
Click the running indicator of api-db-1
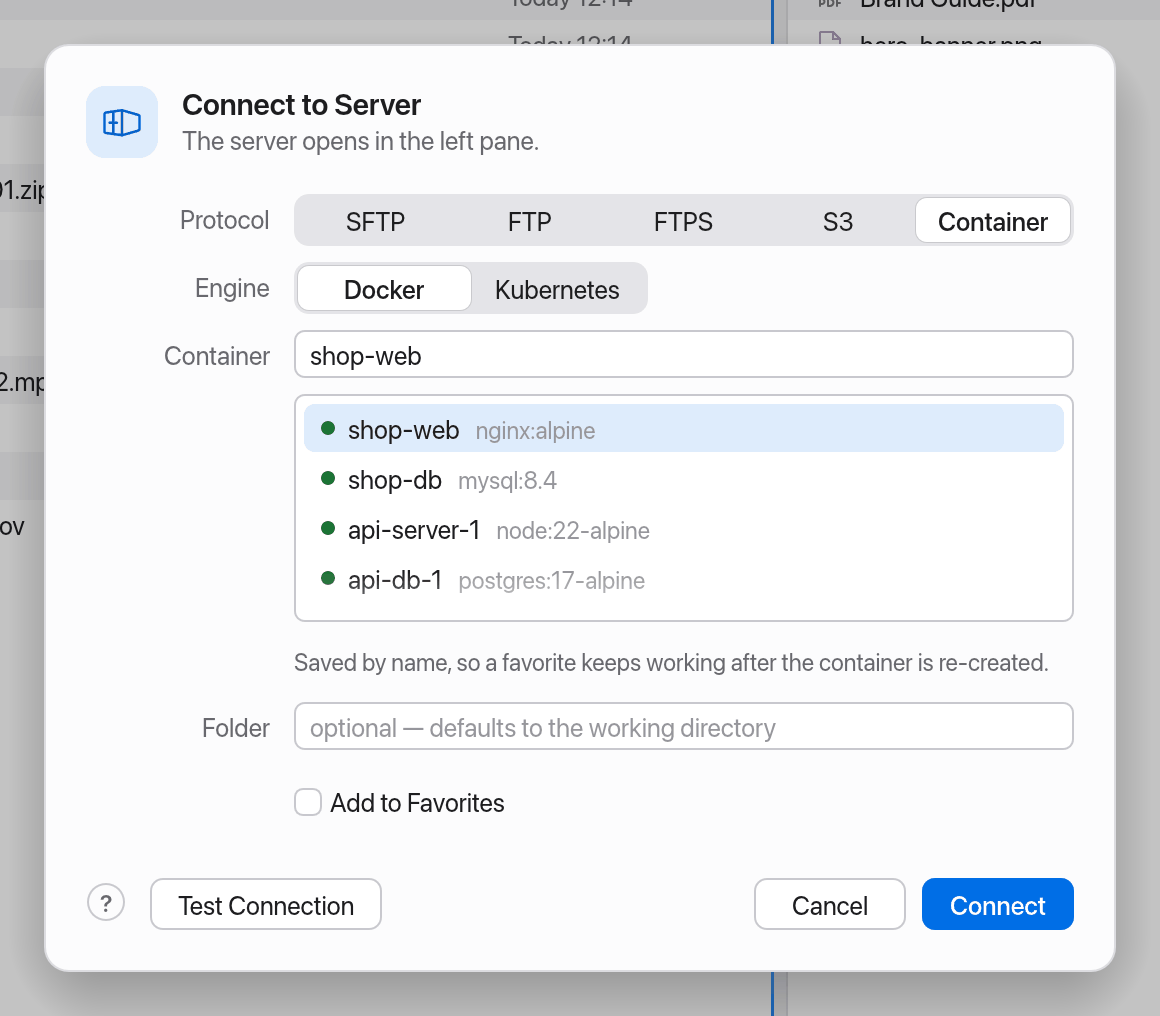click(328, 578)
